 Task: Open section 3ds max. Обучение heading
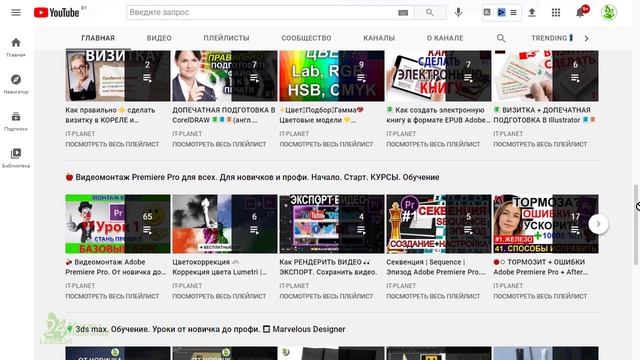pos(206,329)
